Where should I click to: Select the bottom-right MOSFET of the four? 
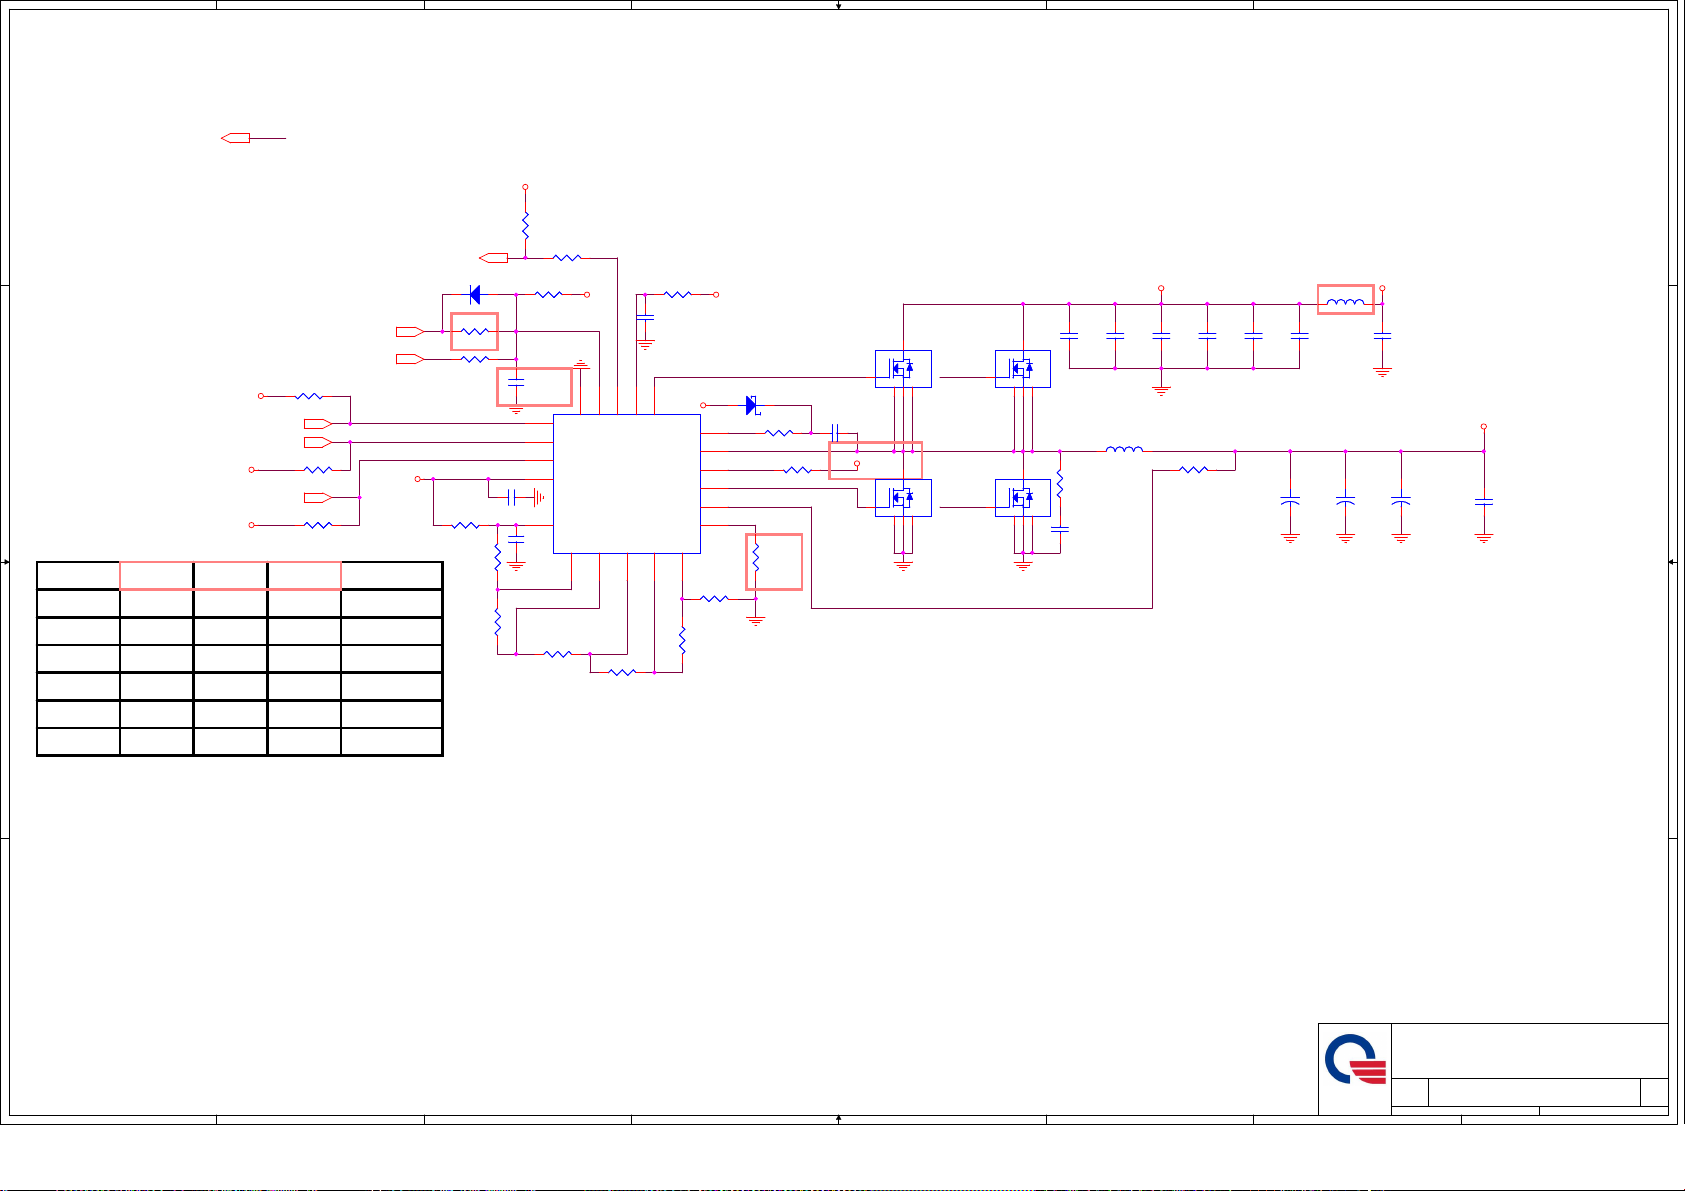(1023, 498)
